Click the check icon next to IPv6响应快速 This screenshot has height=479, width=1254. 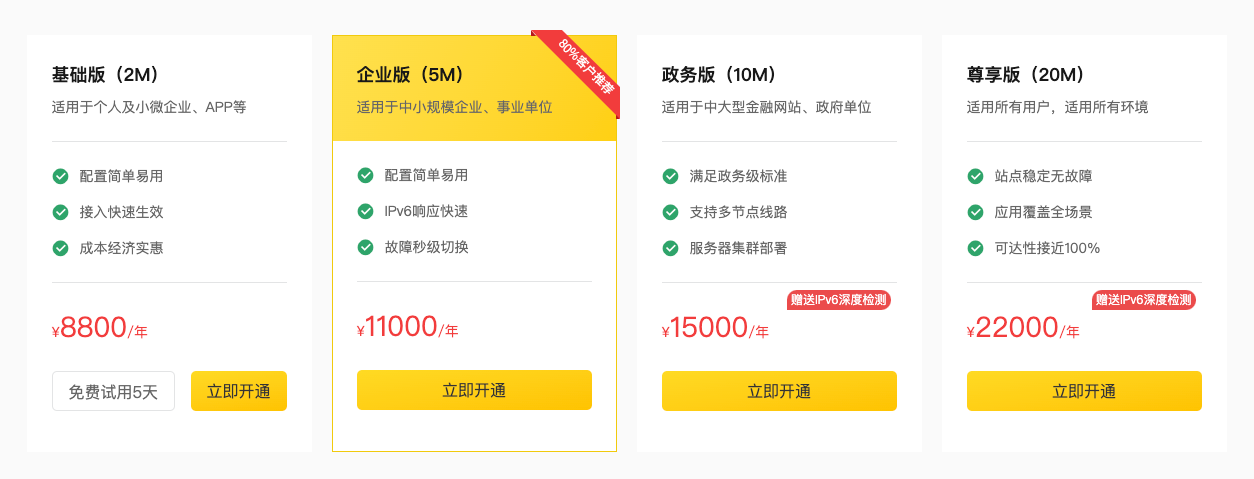[x=365, y=211]
